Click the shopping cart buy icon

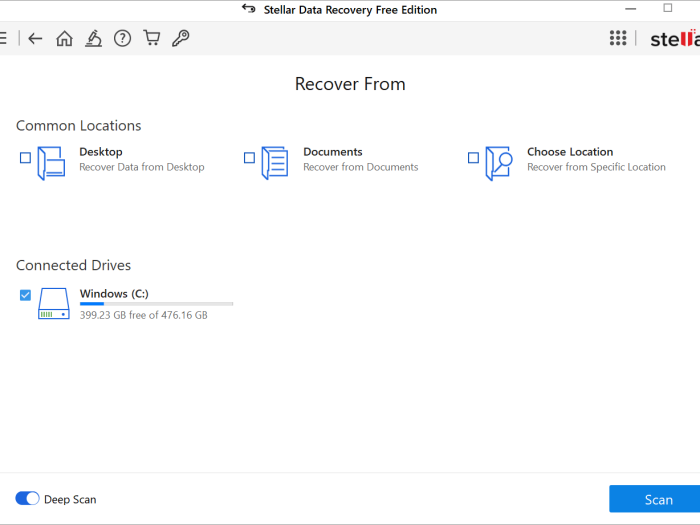pos(151,38)
